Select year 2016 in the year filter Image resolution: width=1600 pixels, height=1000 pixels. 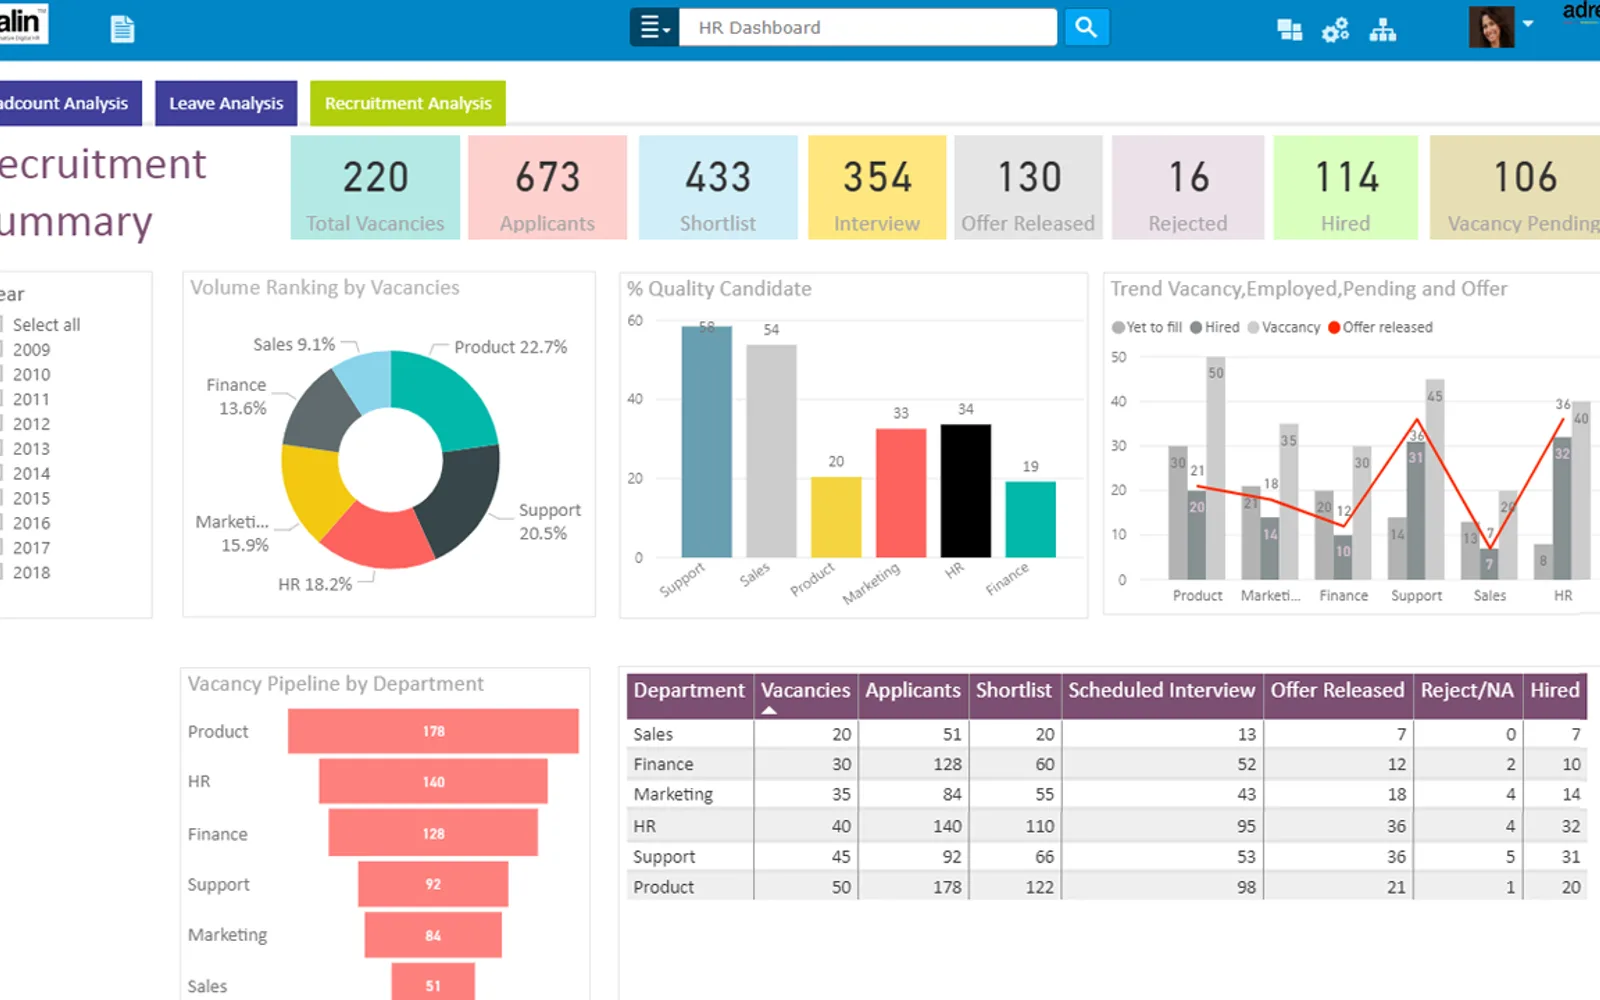31,523
